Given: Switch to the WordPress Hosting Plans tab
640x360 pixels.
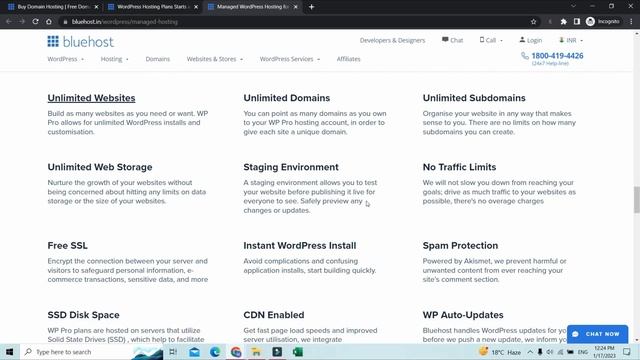Looking at the screenshot, I should pyautogui.click(x=152, y=7).
